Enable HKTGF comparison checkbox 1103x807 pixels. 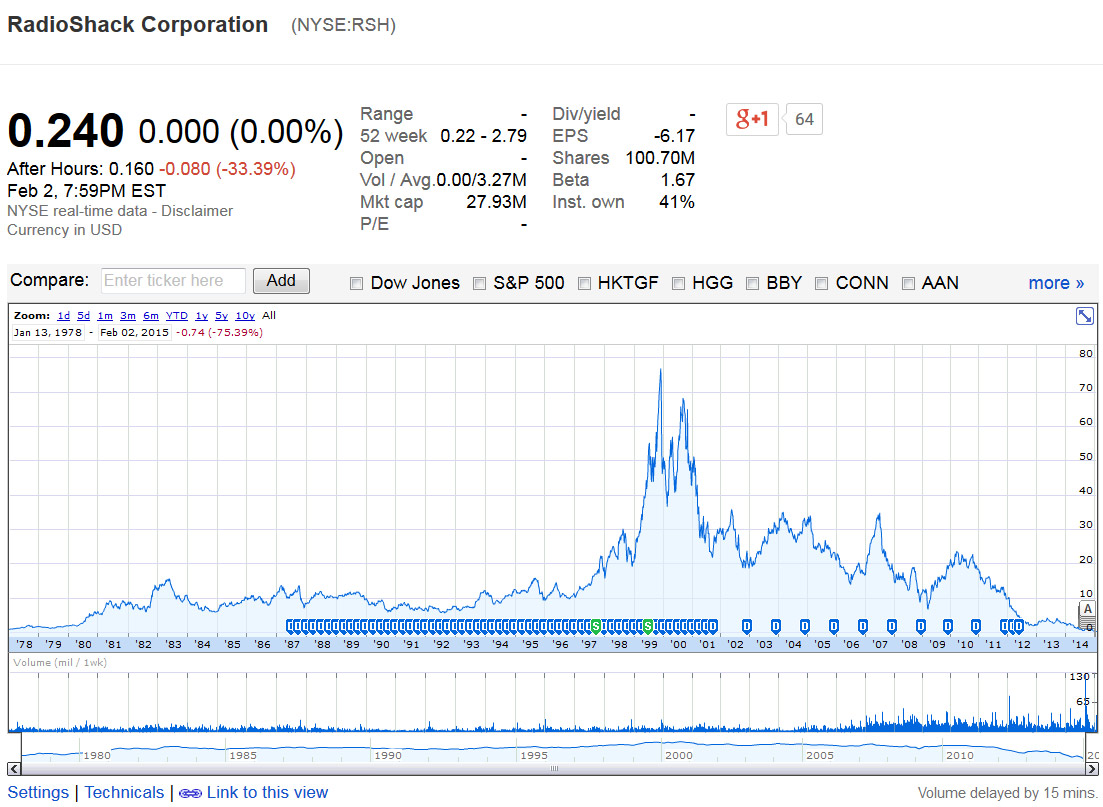point(584,284)
